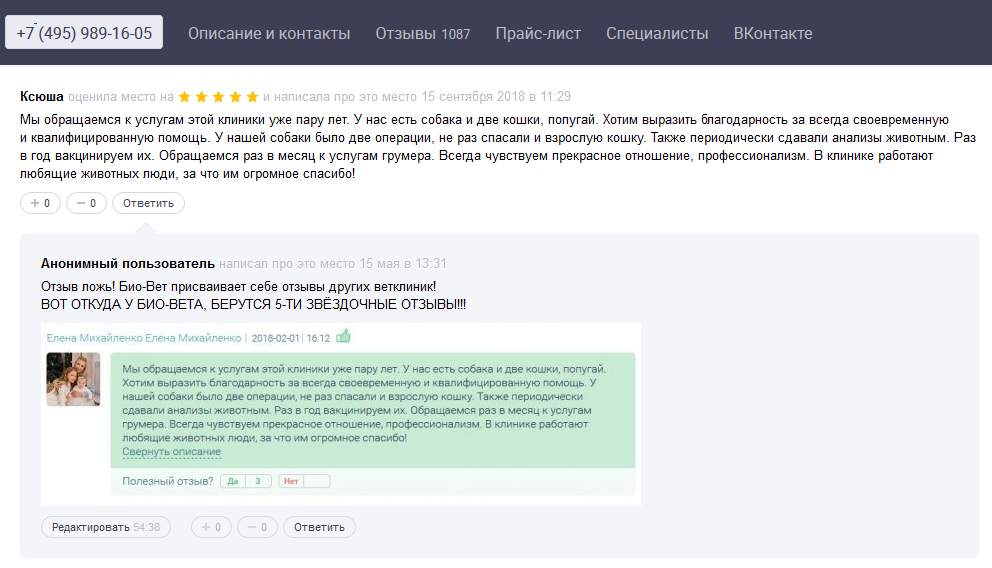Click the avatar photo in attached screenshot
Screen dimensions: 992x568
73,379
